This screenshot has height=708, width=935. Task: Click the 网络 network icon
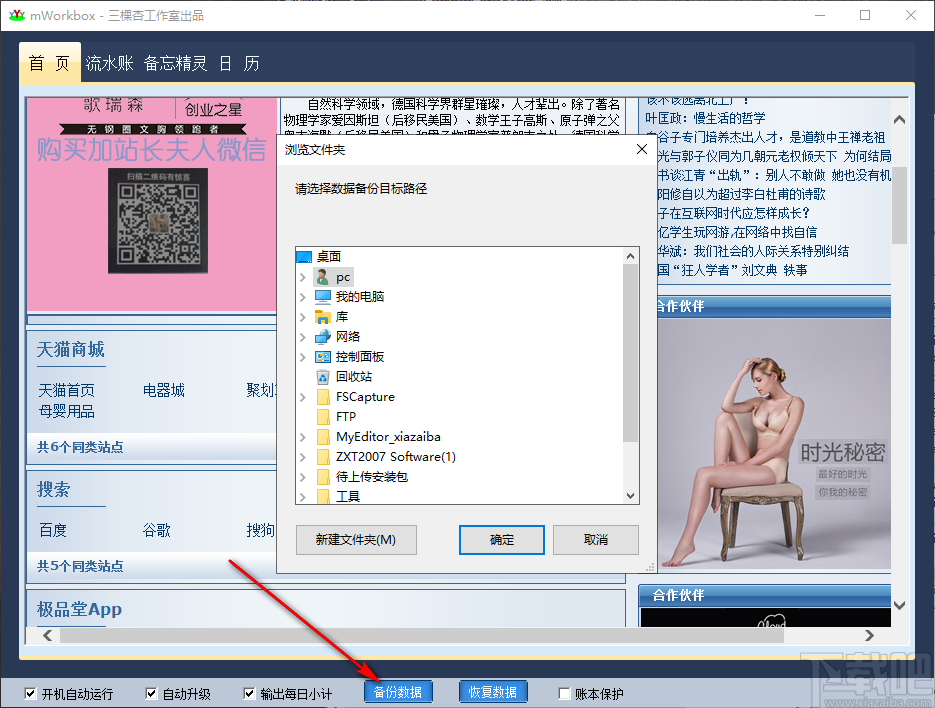(x=323, y=336)
